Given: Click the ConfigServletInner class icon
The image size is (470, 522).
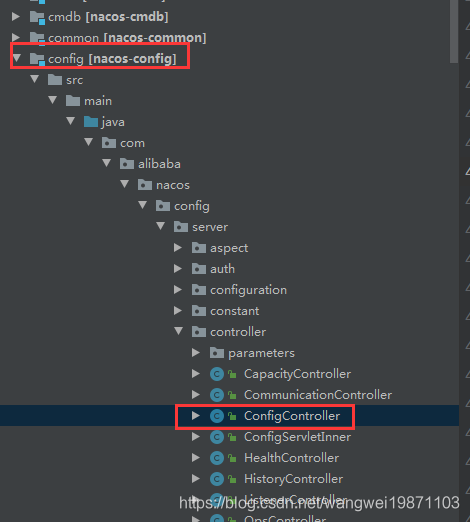Looking at the screenshot, I should tap(217, 437).
